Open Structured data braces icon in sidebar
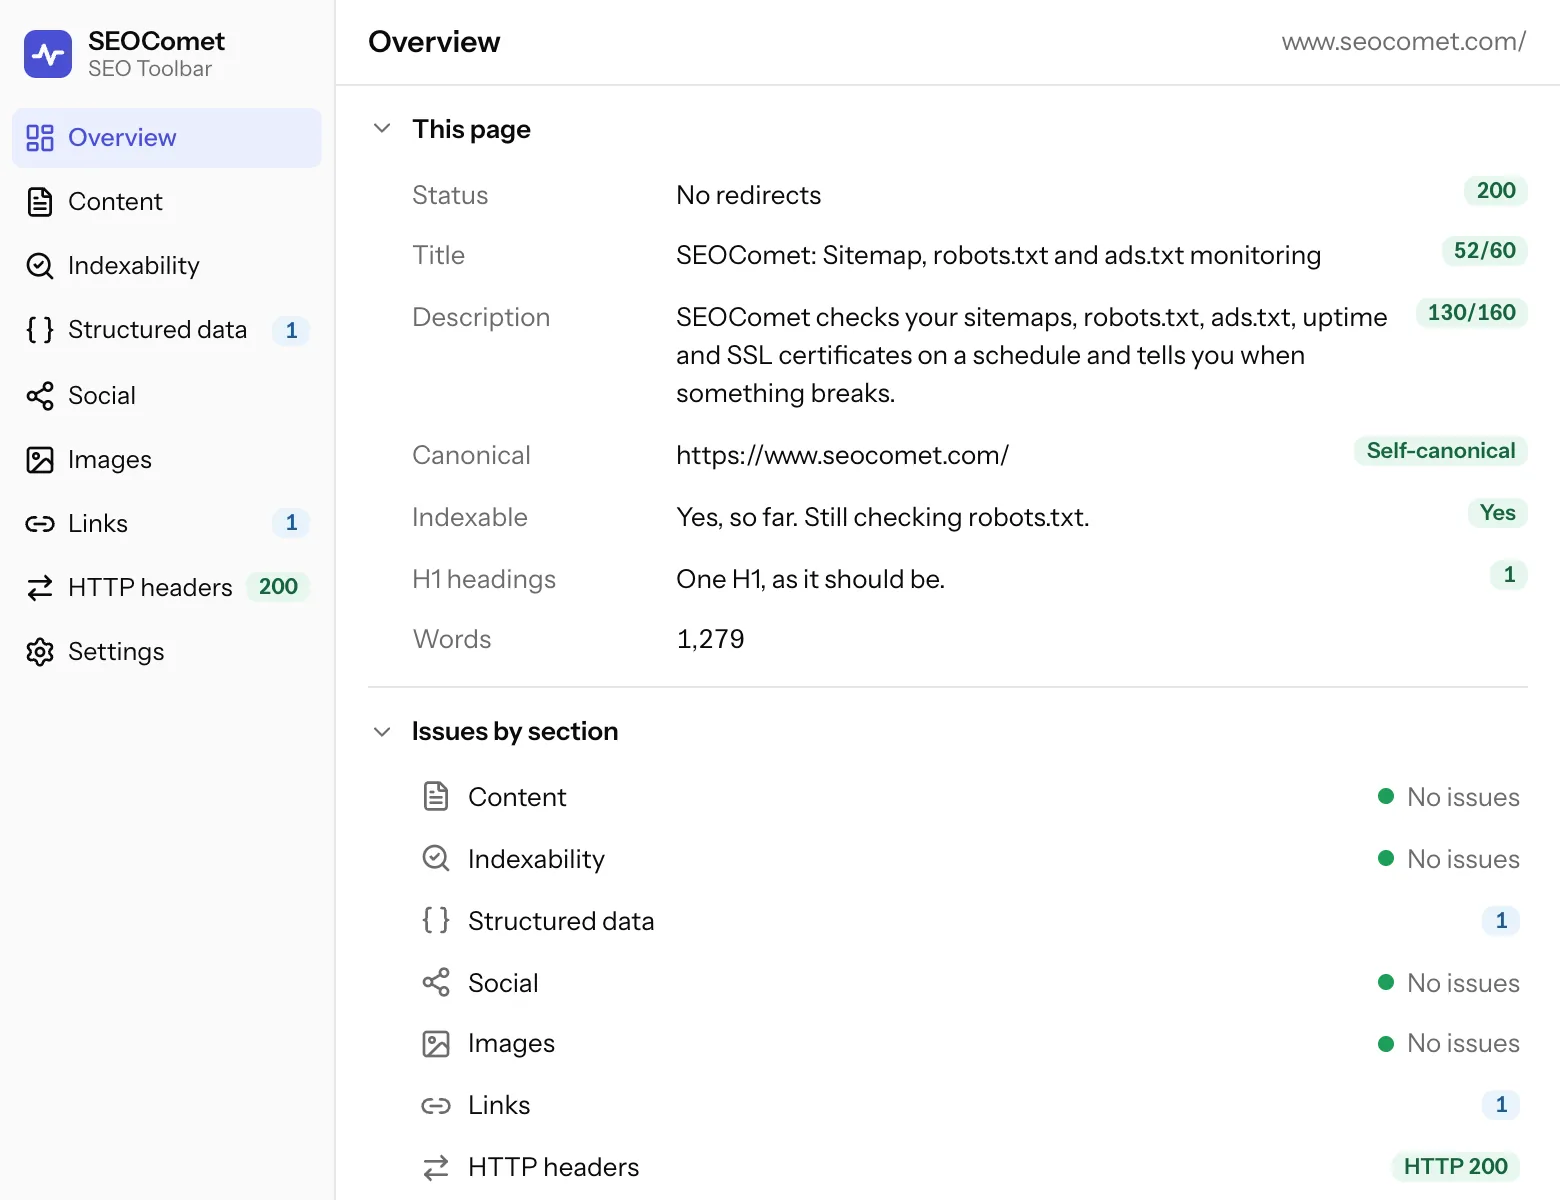This screenshot has width=1560, height=1200. (40, 330)
